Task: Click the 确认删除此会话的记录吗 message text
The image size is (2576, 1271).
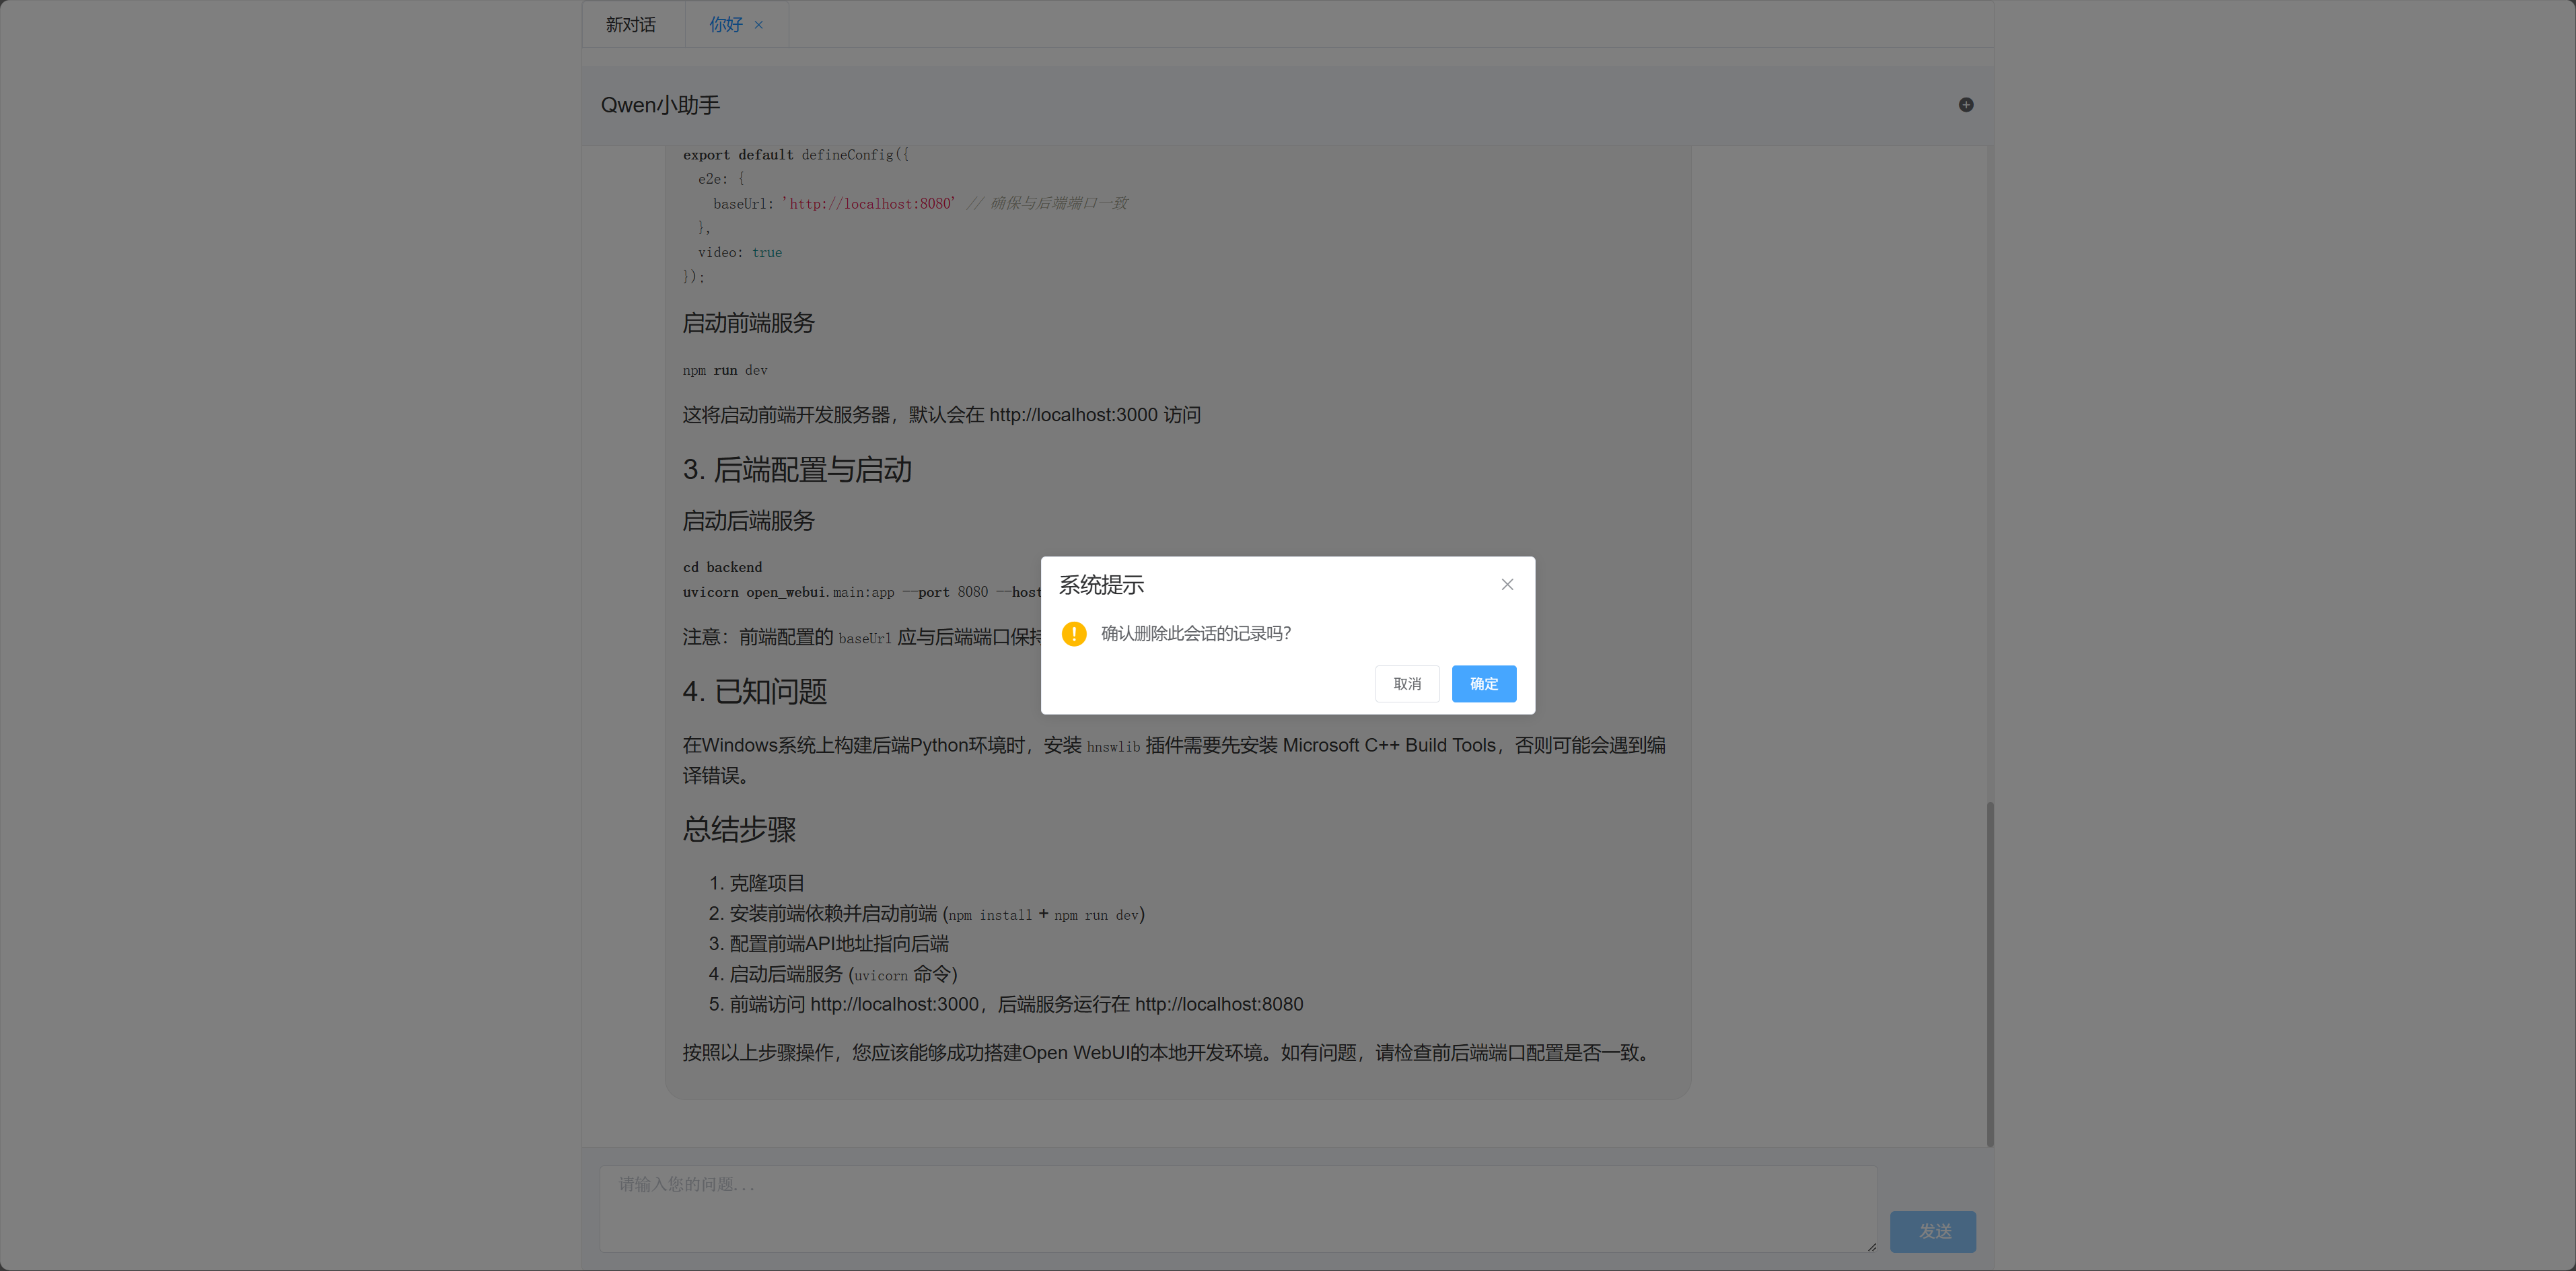Action: [1196, 634]
